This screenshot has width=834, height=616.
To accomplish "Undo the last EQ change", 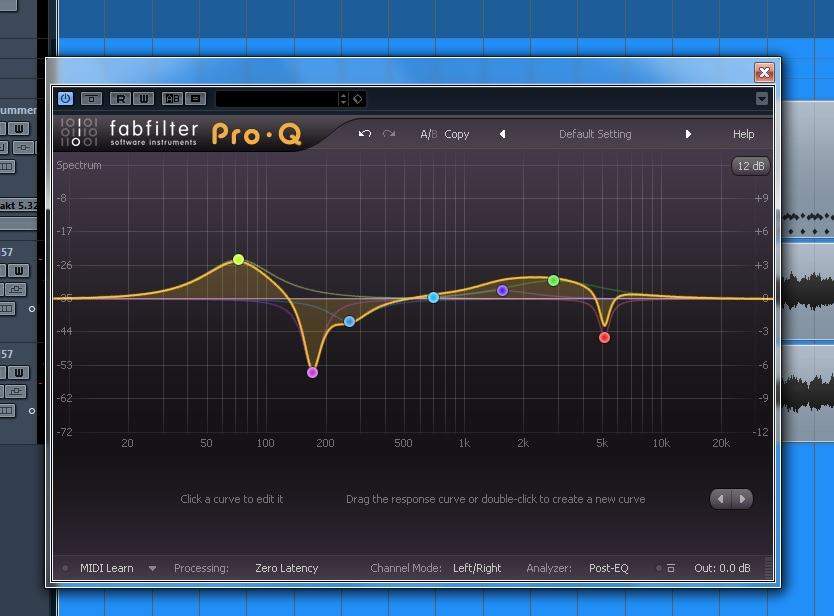I will click(x=364, y=134).
